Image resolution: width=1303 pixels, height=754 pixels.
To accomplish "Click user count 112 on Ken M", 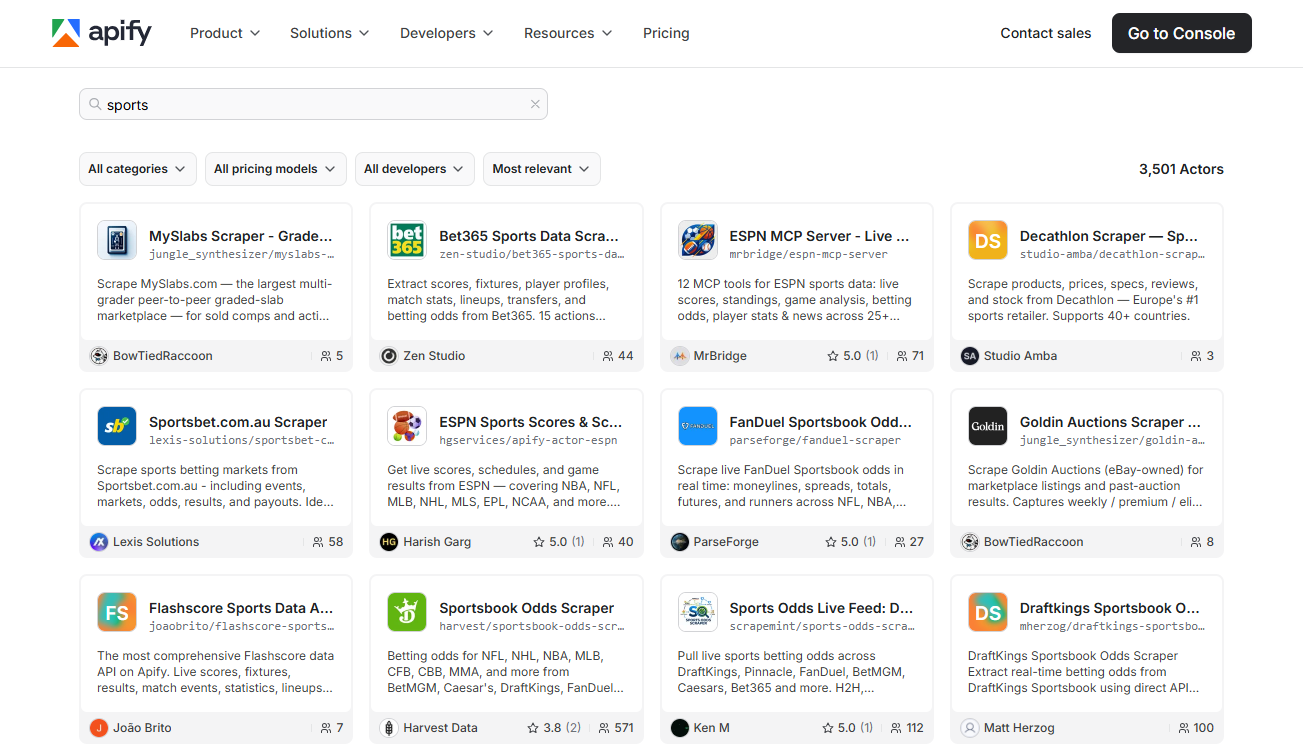I will coord(908,728).
